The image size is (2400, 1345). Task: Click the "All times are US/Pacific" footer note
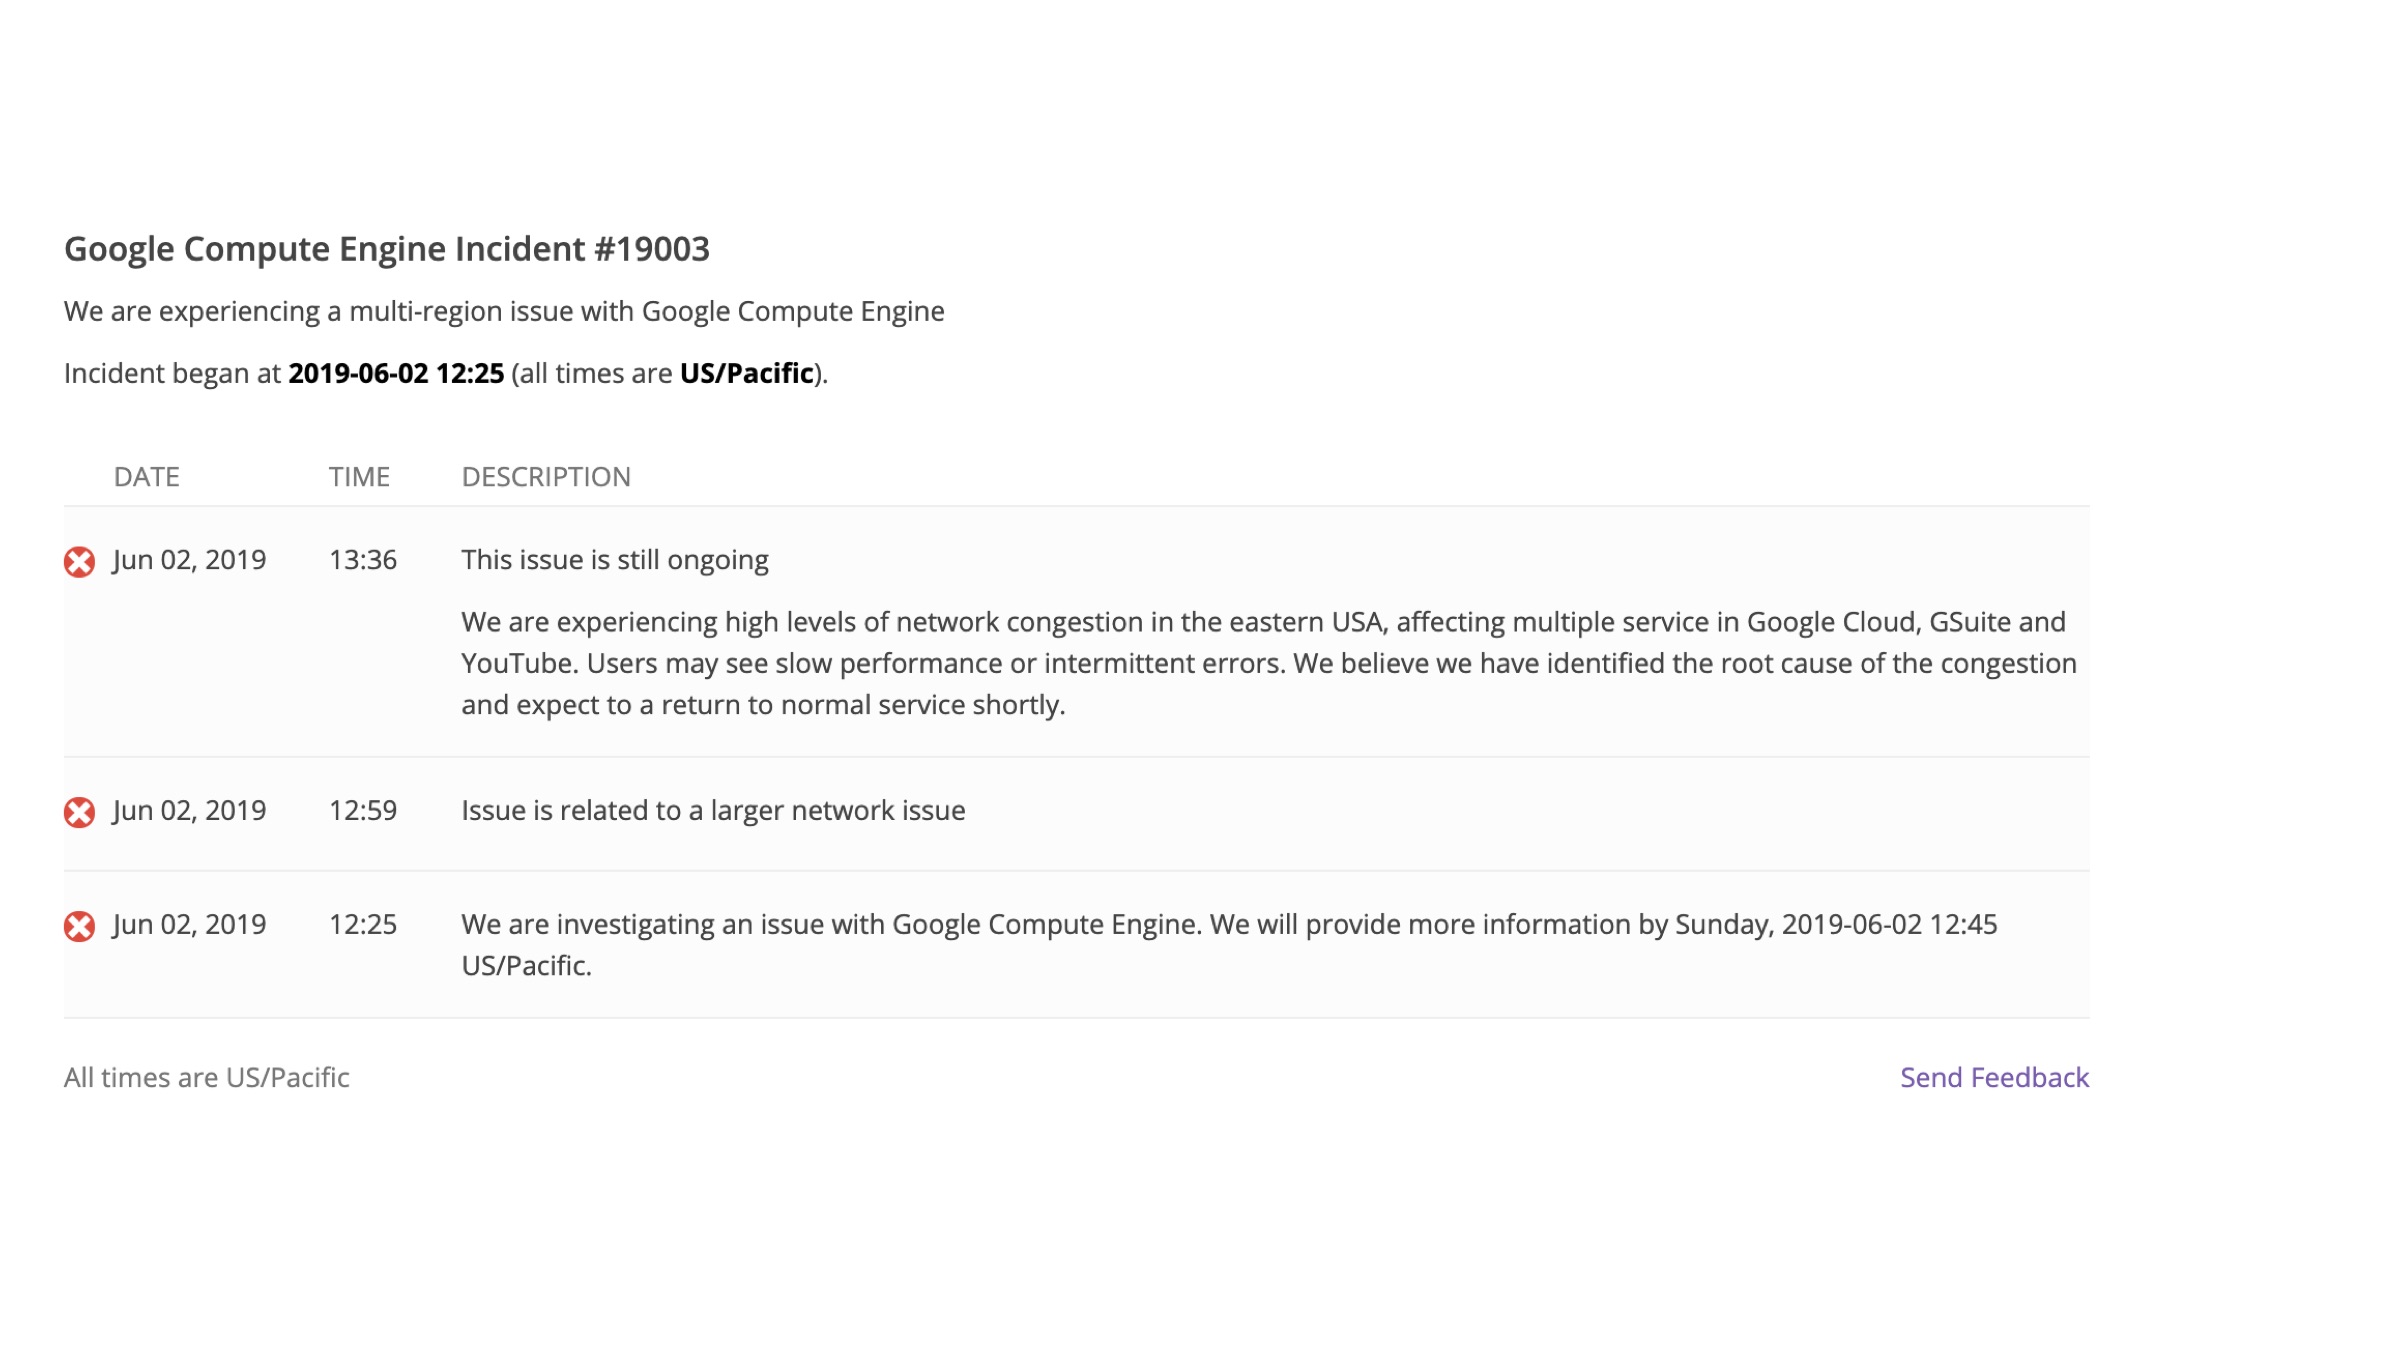207,1077
